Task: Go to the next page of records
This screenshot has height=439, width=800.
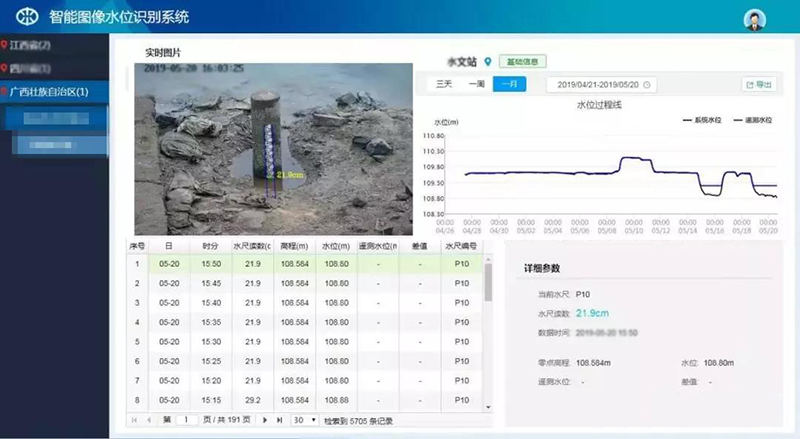Action: pos(264,420)
